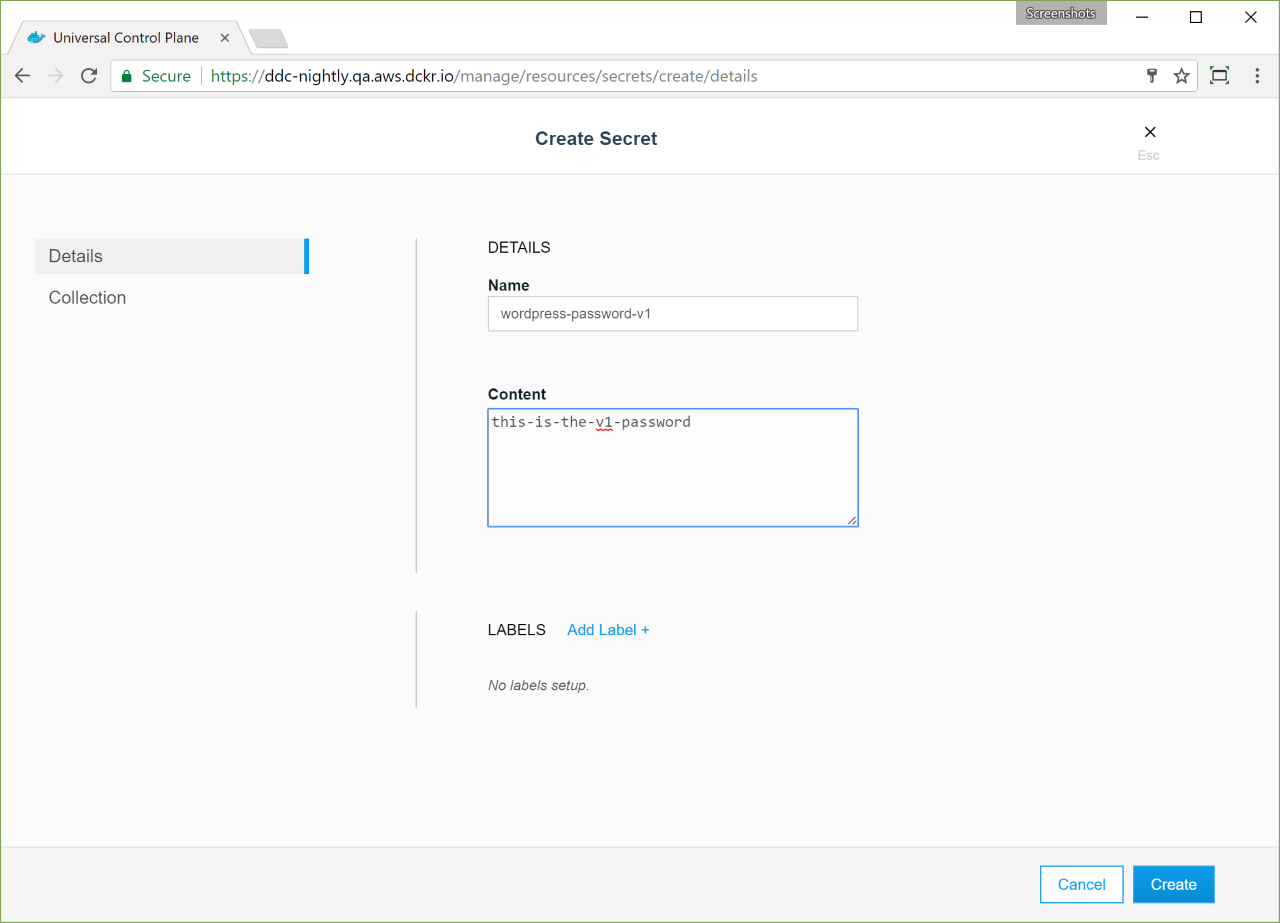Close Create Secret dialog with X
Screen dimensions: 1280x923
pyautogui.click(x=1150, y=132)
